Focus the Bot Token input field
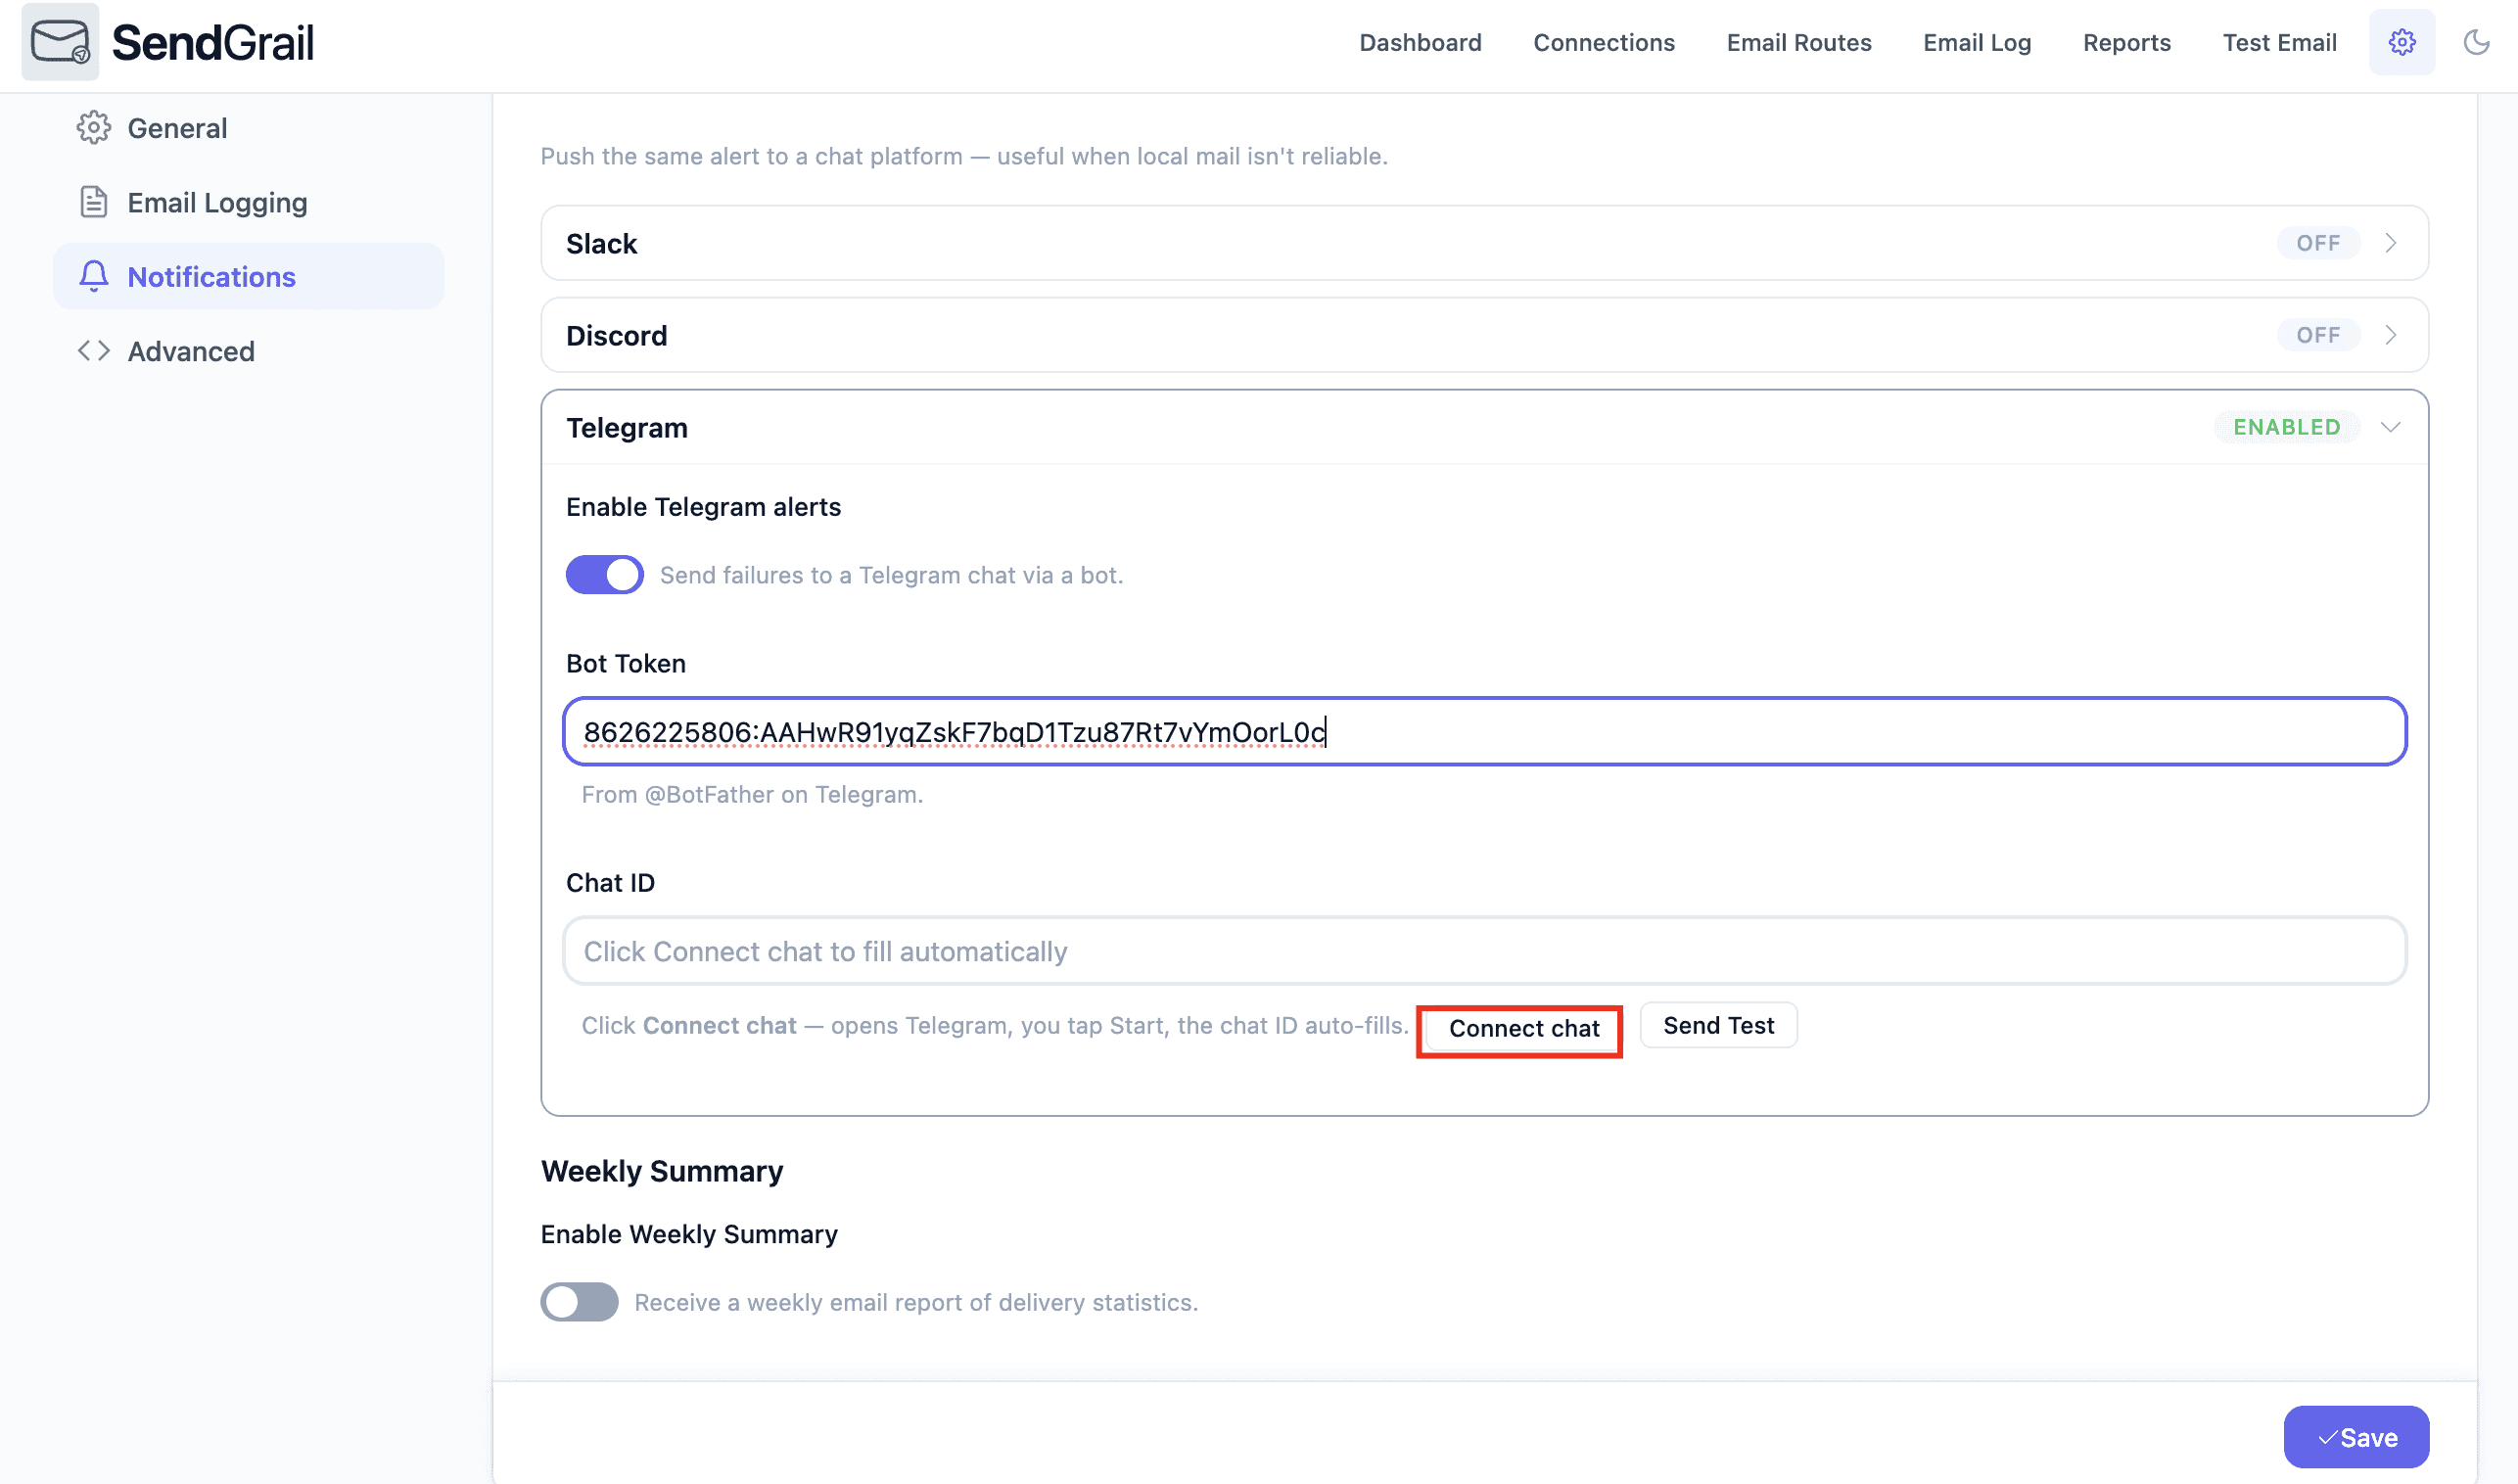Image resolution: width=2518 pixels, height=1484 pixels. click(x=1484, y=732)
